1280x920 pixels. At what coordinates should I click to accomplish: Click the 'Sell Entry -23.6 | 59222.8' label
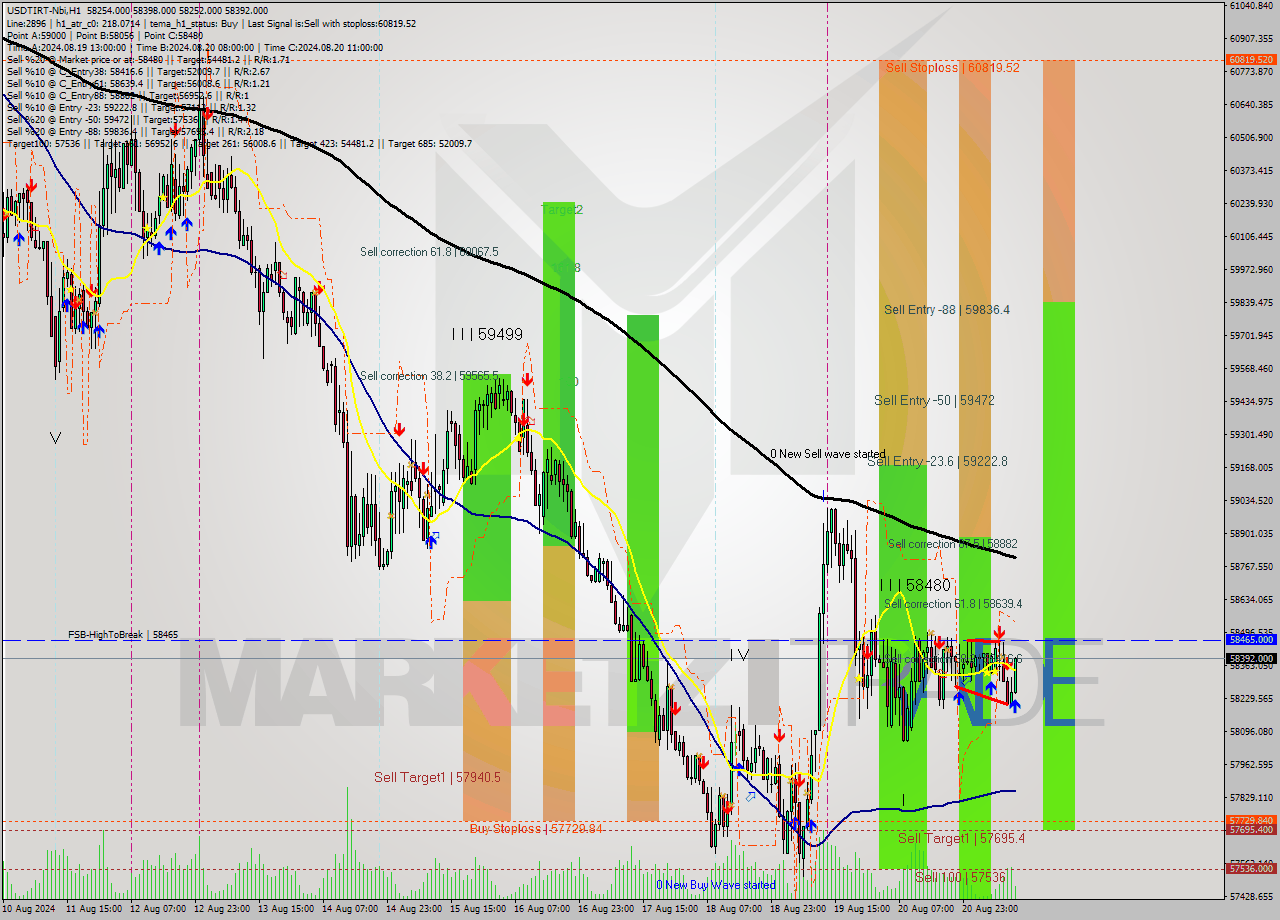click(x=937, y=461)
